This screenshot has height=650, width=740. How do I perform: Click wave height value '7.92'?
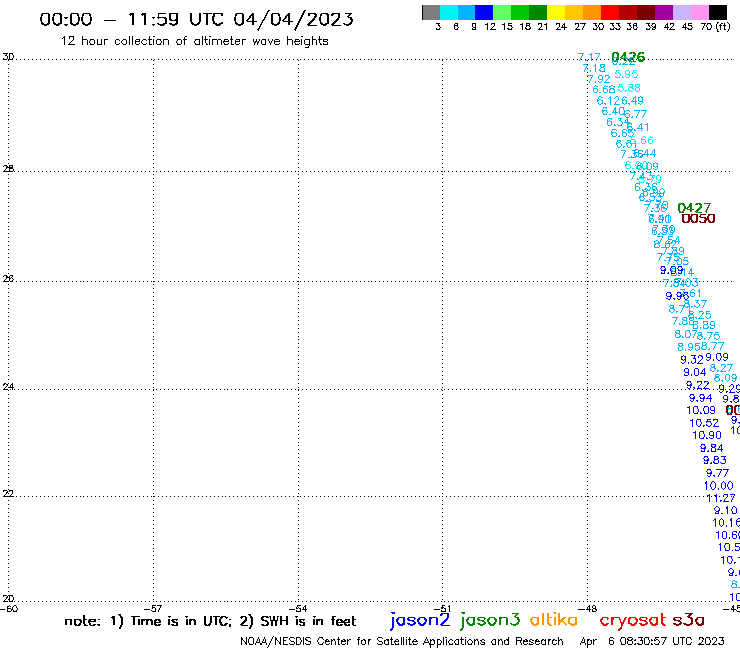click(x=599, y=79)
